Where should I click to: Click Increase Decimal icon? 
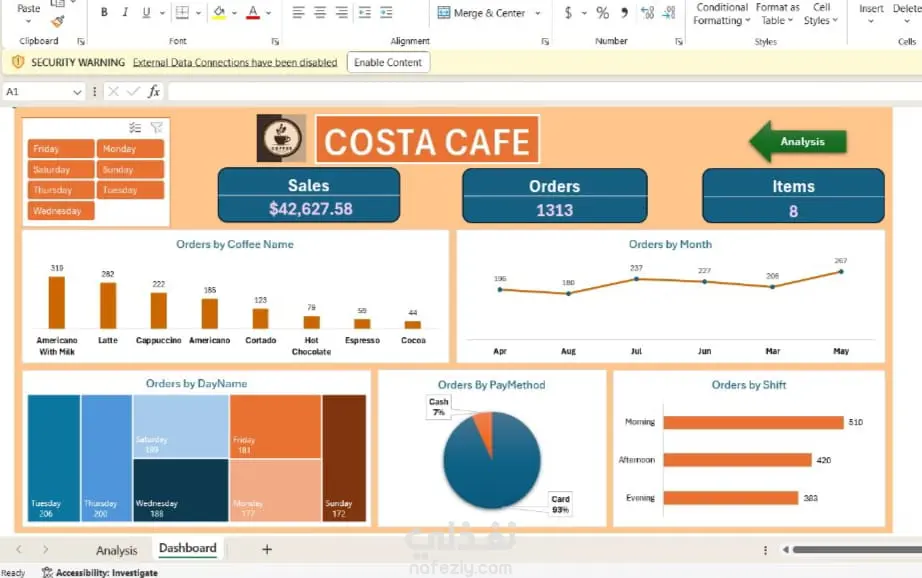[647, 12]
